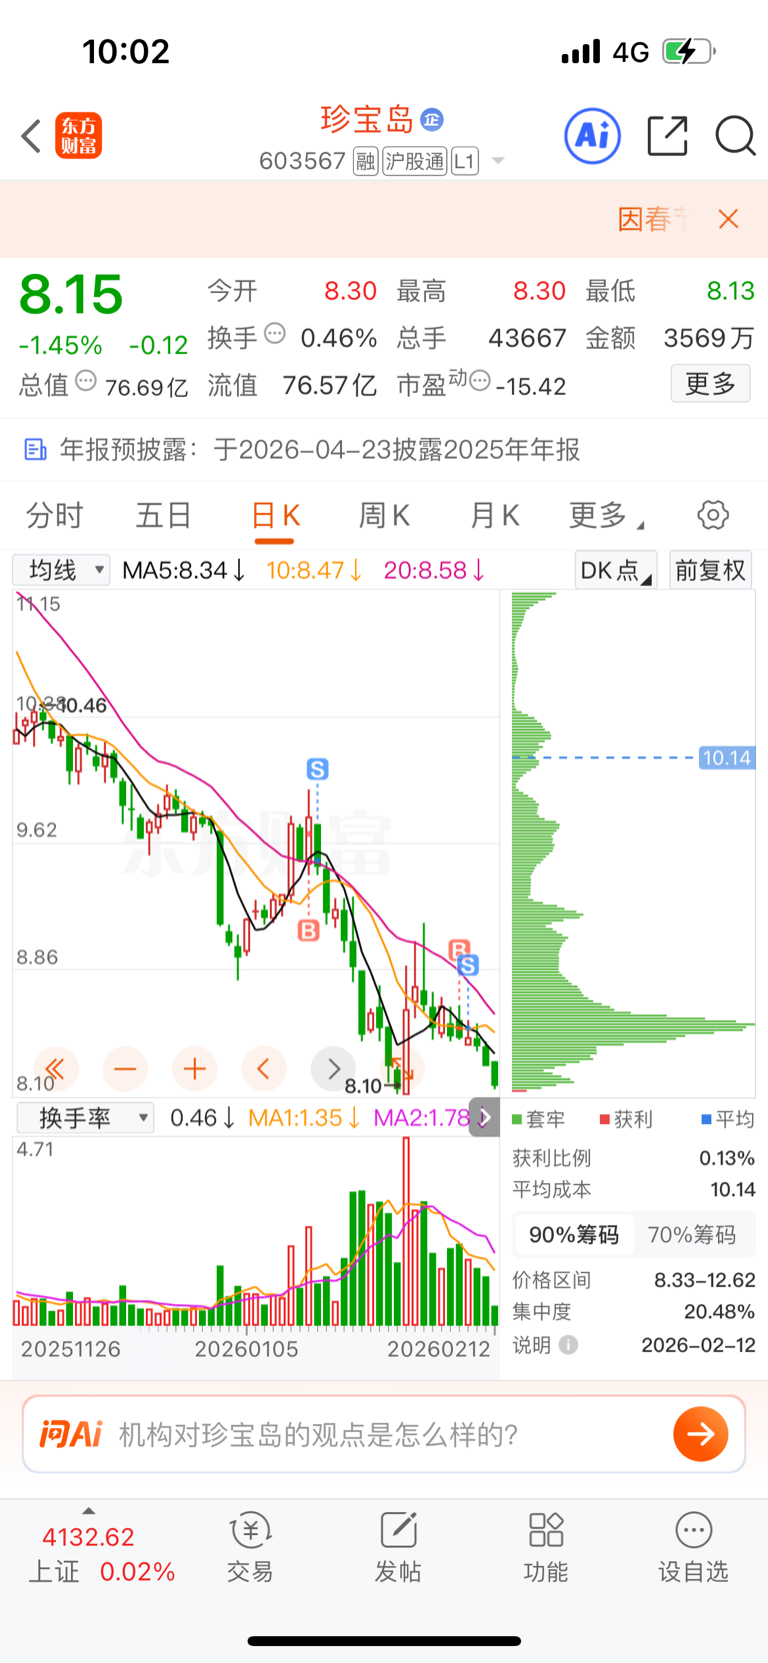The width and height of the screenshot is (768, 1663).
Task: Move chart right with grey arrow
Action: tap(333, 1069)
